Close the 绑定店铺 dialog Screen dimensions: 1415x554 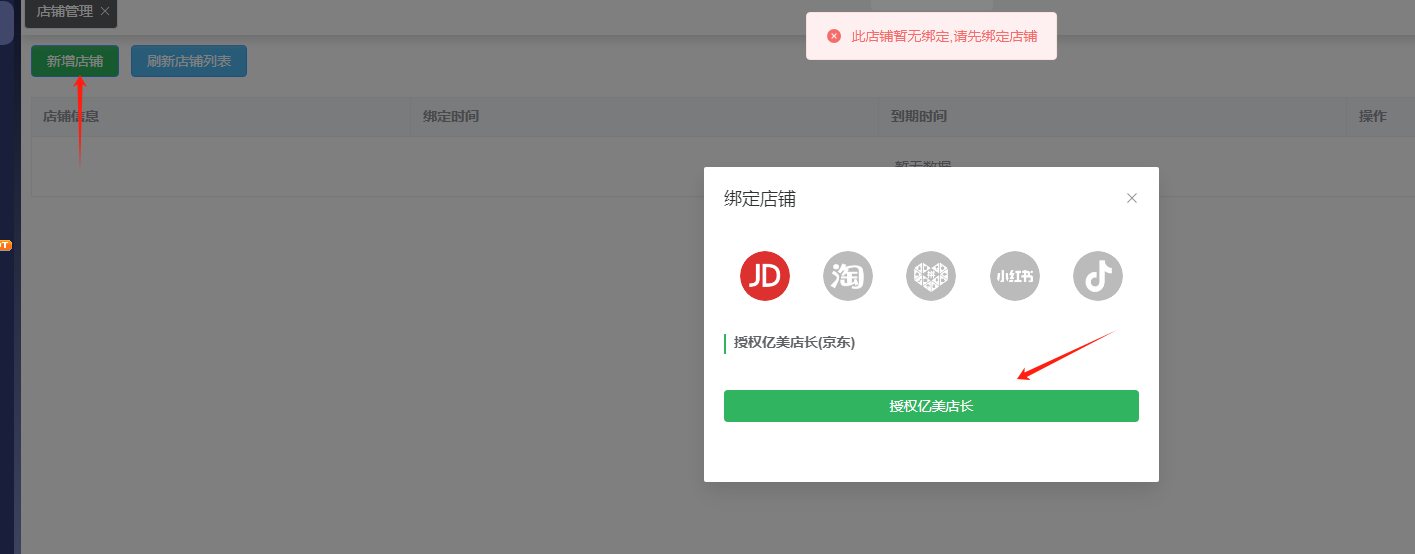pyautogui.click(x=1132, y=198)
